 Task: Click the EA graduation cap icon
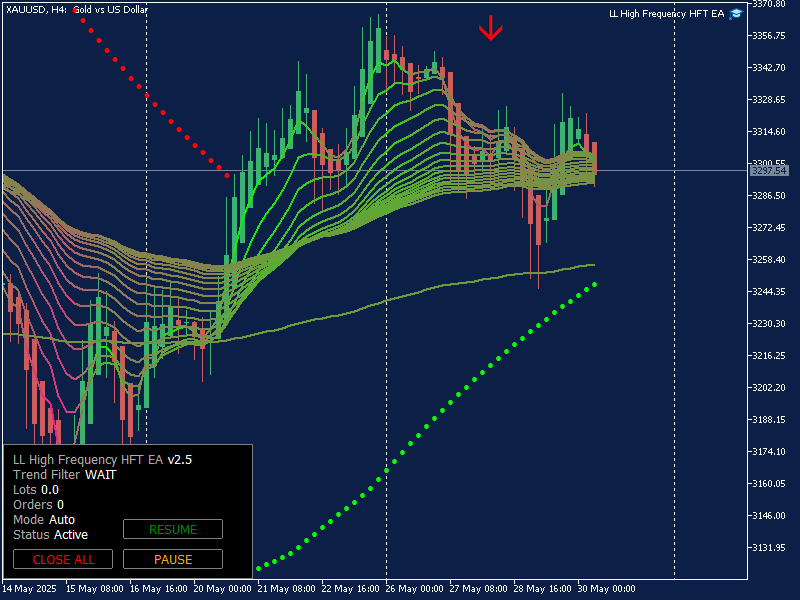coord(736,14)
